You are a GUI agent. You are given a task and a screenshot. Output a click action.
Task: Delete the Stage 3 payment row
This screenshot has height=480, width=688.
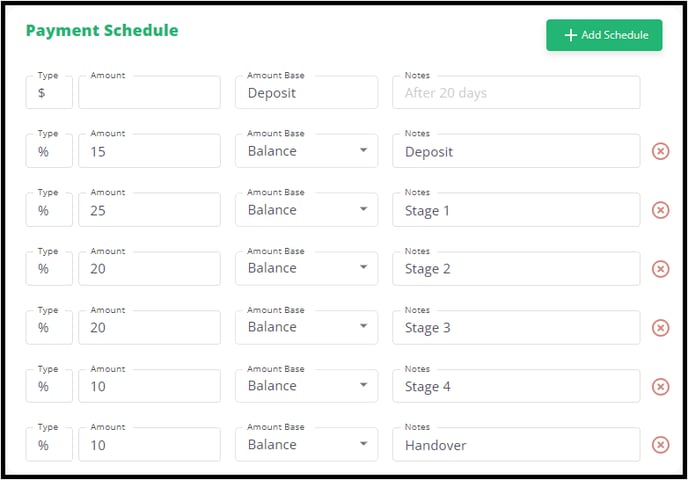pyautogui.click(x=660, y=328)
